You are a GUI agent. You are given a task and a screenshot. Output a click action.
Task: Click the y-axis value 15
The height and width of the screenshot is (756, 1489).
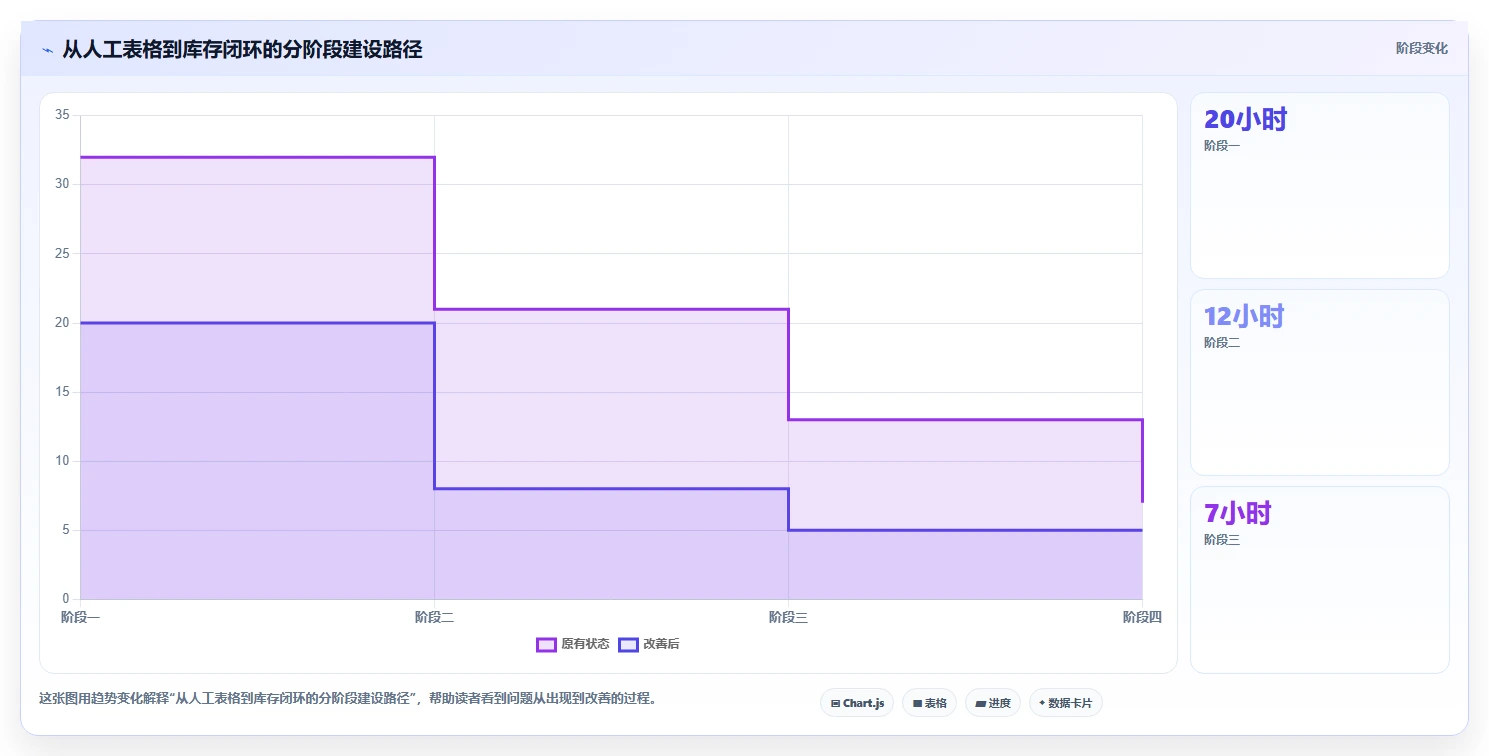point(62,392)
